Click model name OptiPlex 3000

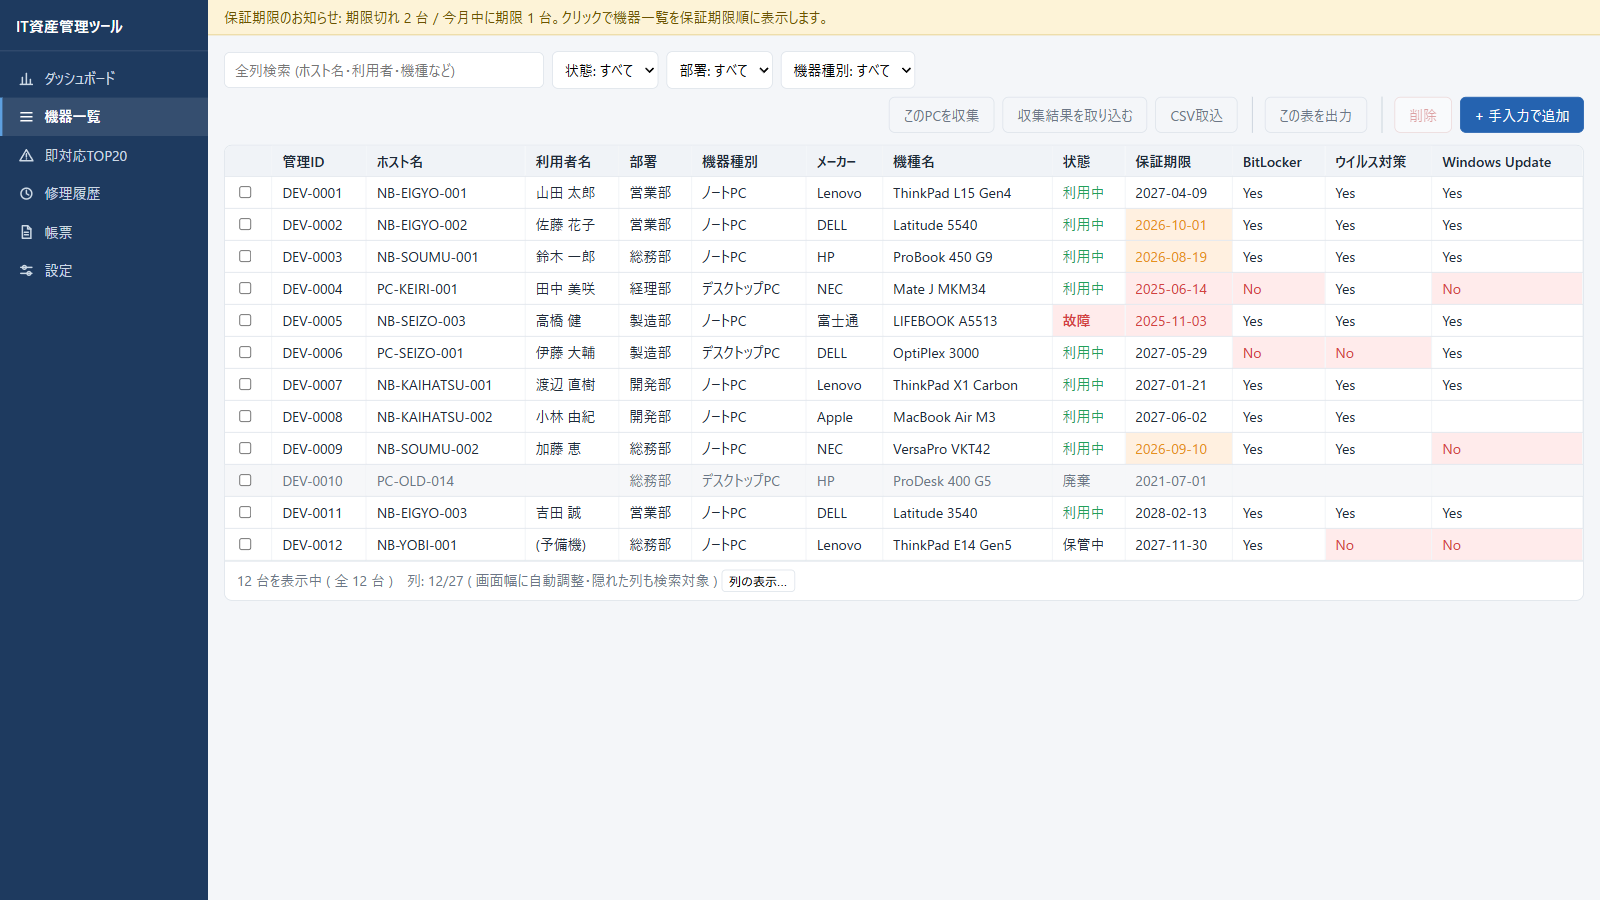(936, 353)
